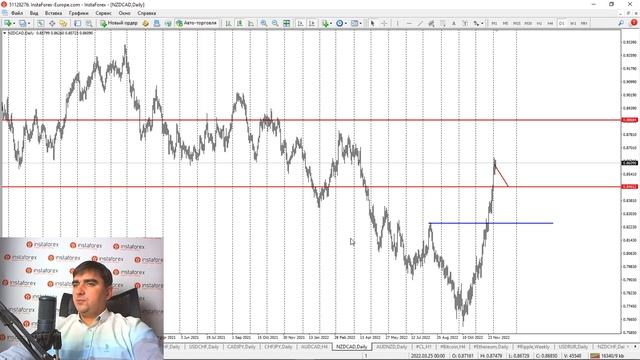Image resolution: width=640 pixels, height=360 pixels.
Task: Open the Окно menu
Action: (124, 13)
